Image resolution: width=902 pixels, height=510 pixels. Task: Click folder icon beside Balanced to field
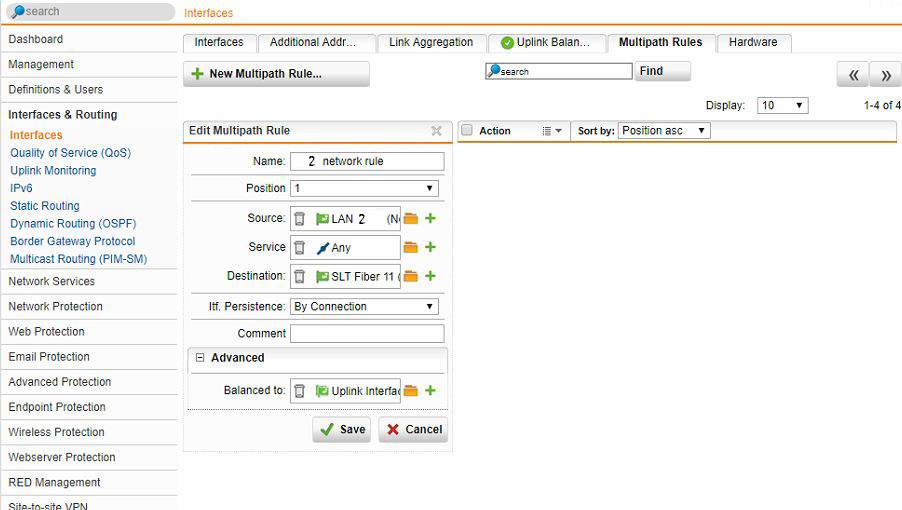click(x=411, y=391)
